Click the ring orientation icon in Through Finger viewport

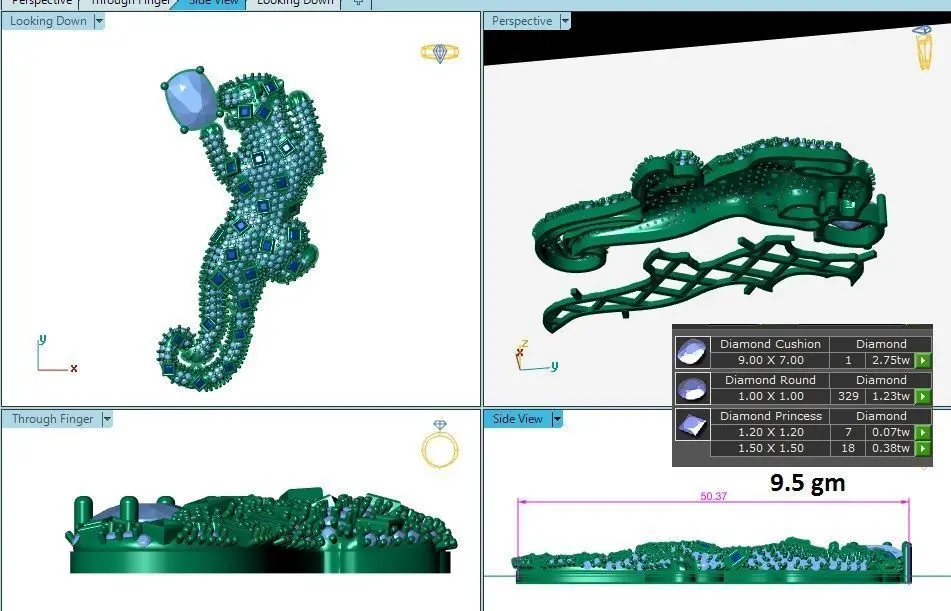pyautogui.click(x=440, y=444)
